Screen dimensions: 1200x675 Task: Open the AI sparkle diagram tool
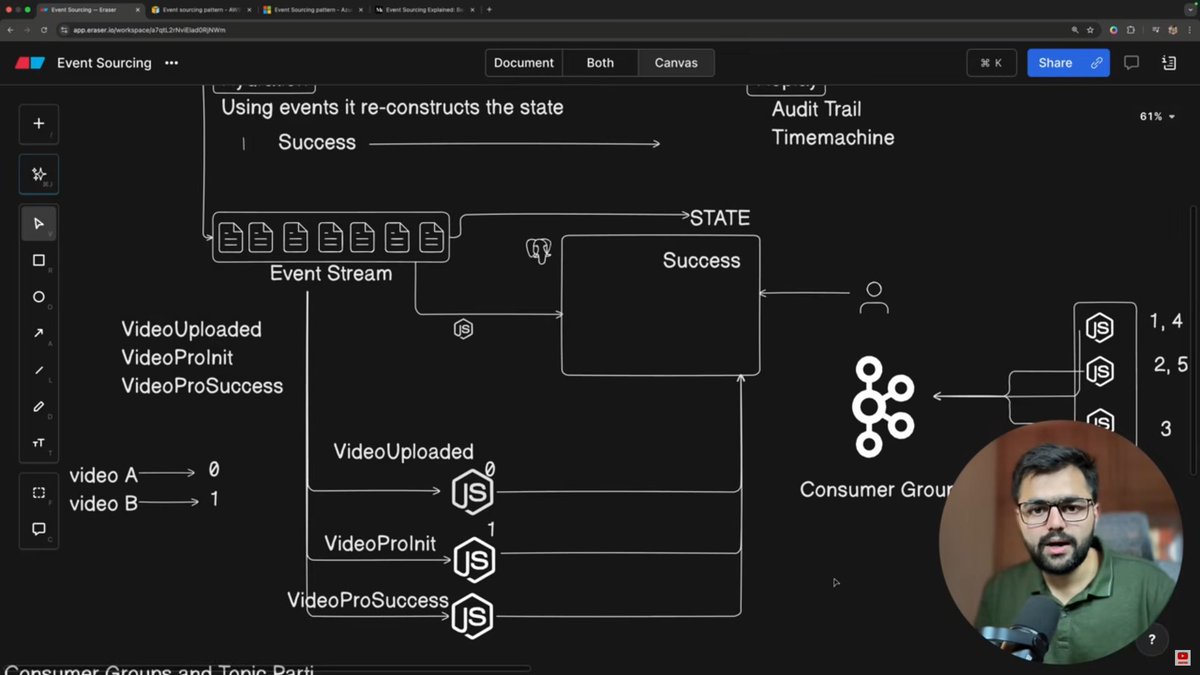(x=38, y=174)
